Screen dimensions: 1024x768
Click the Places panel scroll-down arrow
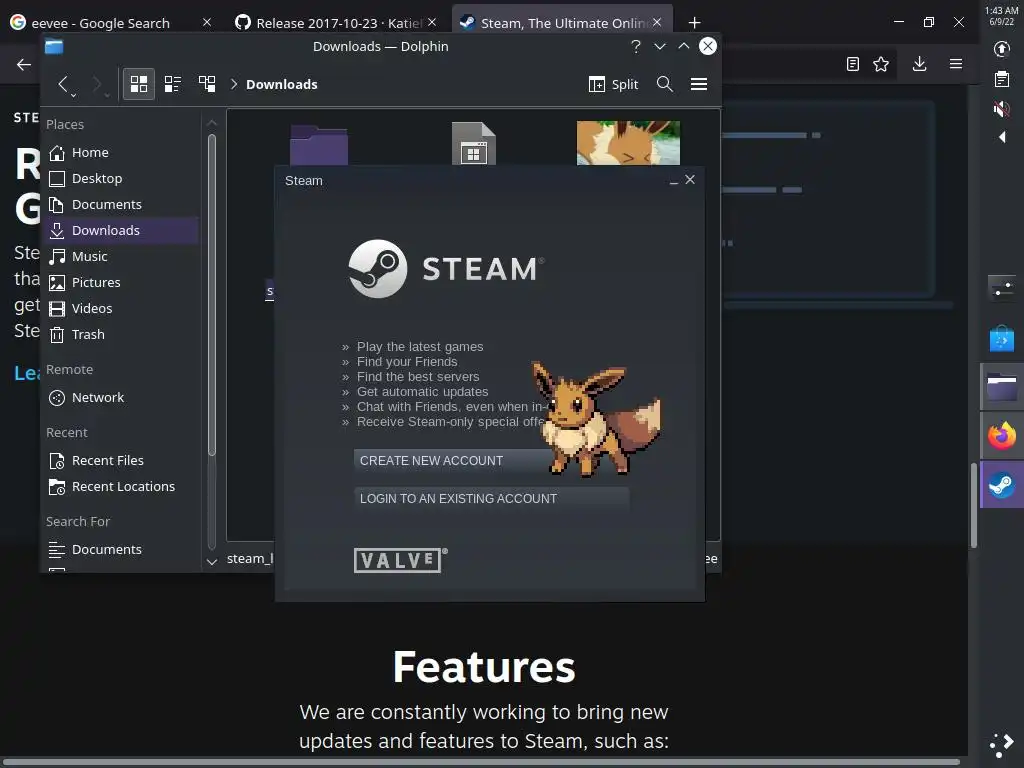point(212,561)
